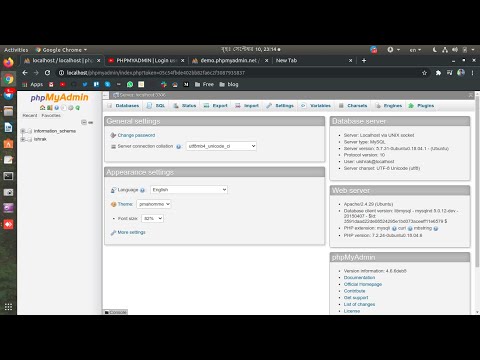Click the Chrome profile avatar

[461, 72]
